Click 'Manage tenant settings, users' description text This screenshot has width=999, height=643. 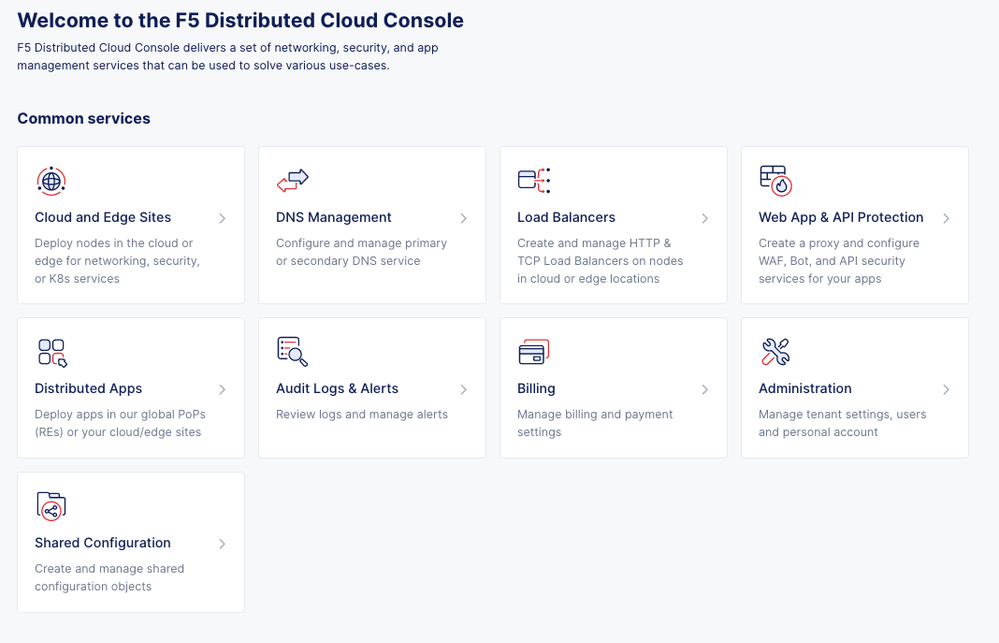pyautogui.click(x=842, y=423)
